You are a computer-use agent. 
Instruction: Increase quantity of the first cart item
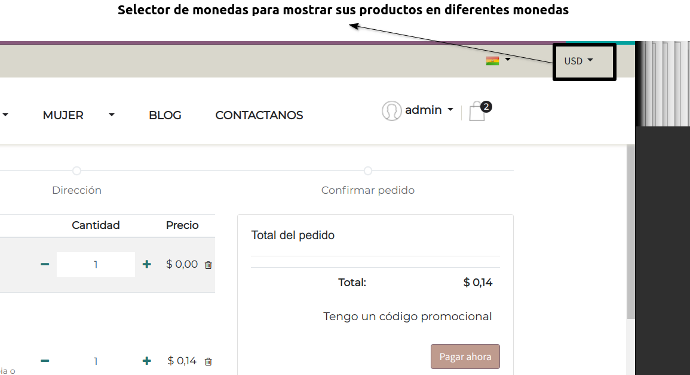[147, 264]
